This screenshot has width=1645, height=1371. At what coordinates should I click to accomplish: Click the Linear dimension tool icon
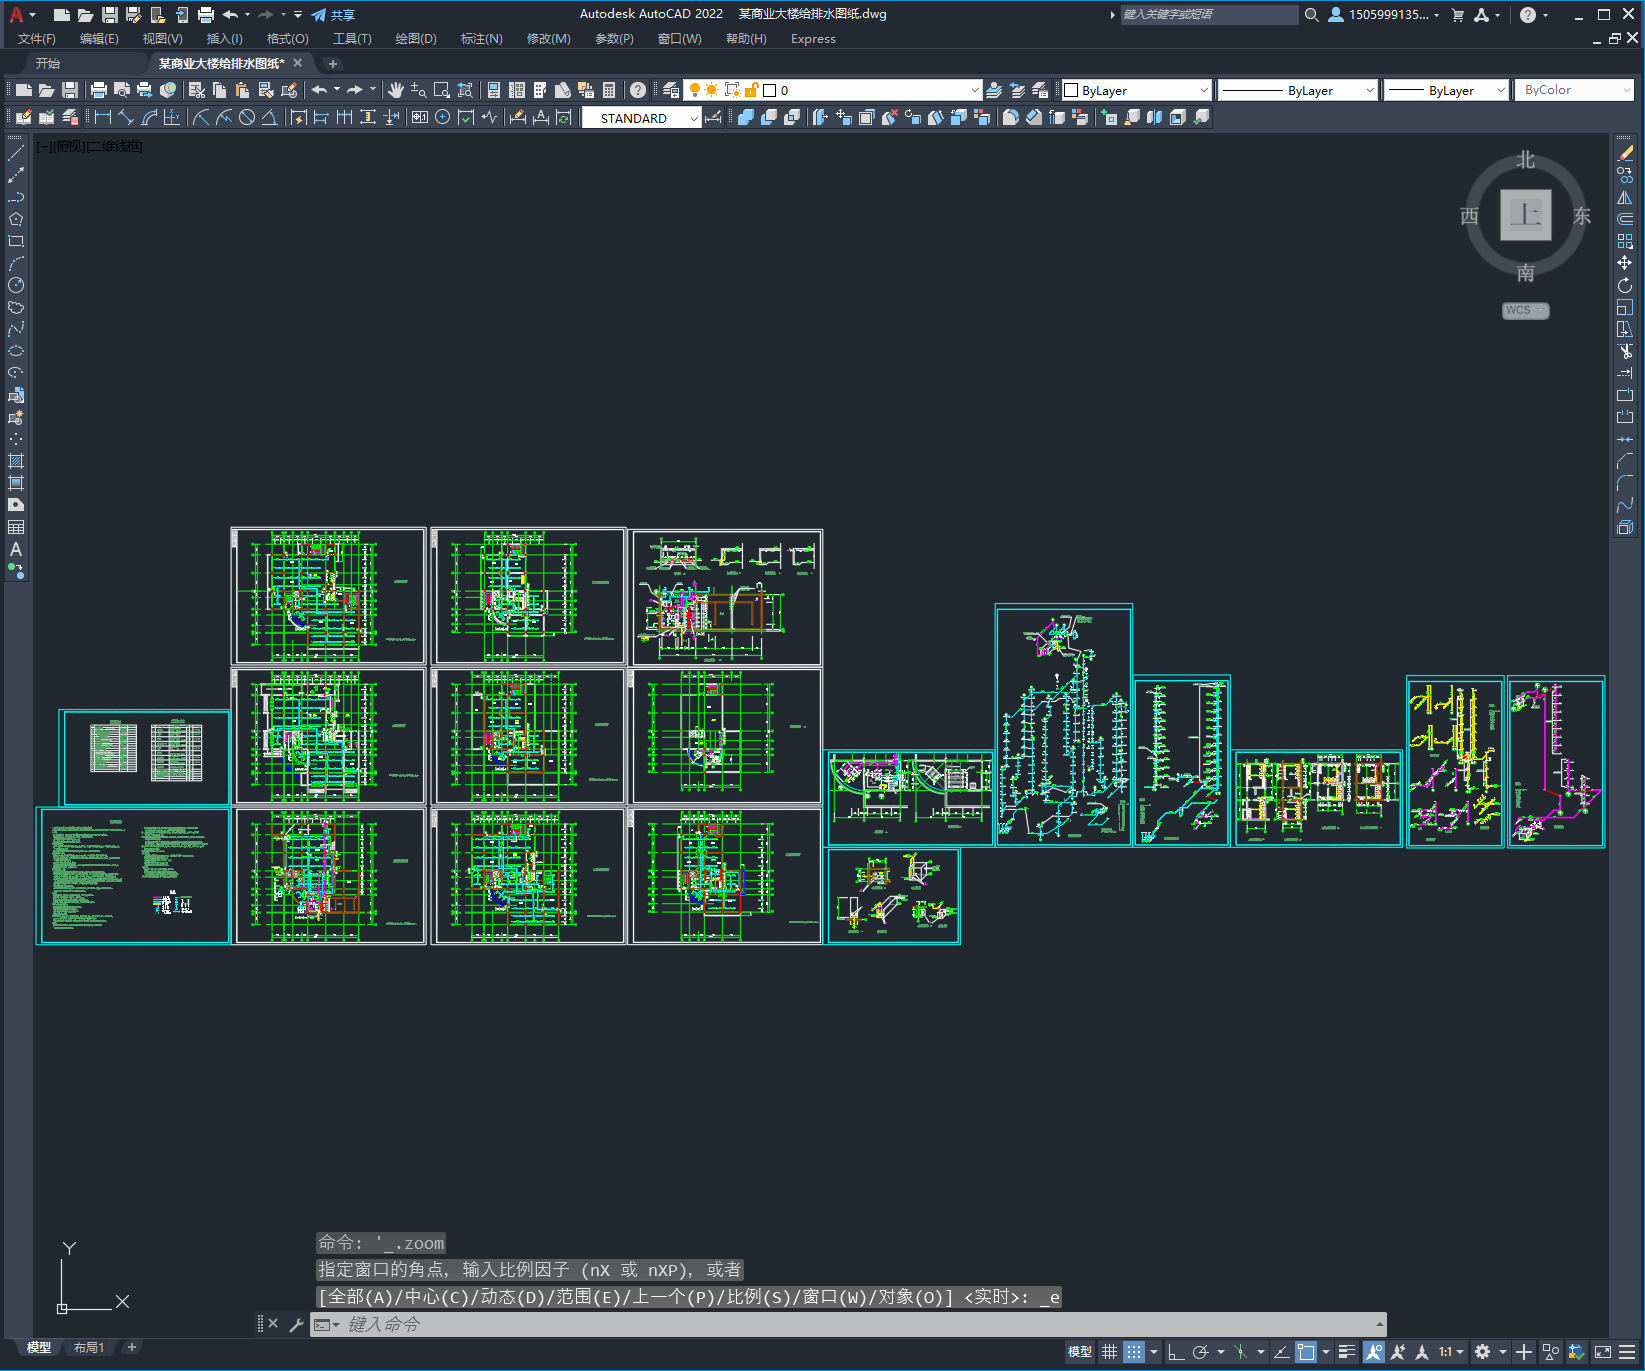click(x=103, y=117)
